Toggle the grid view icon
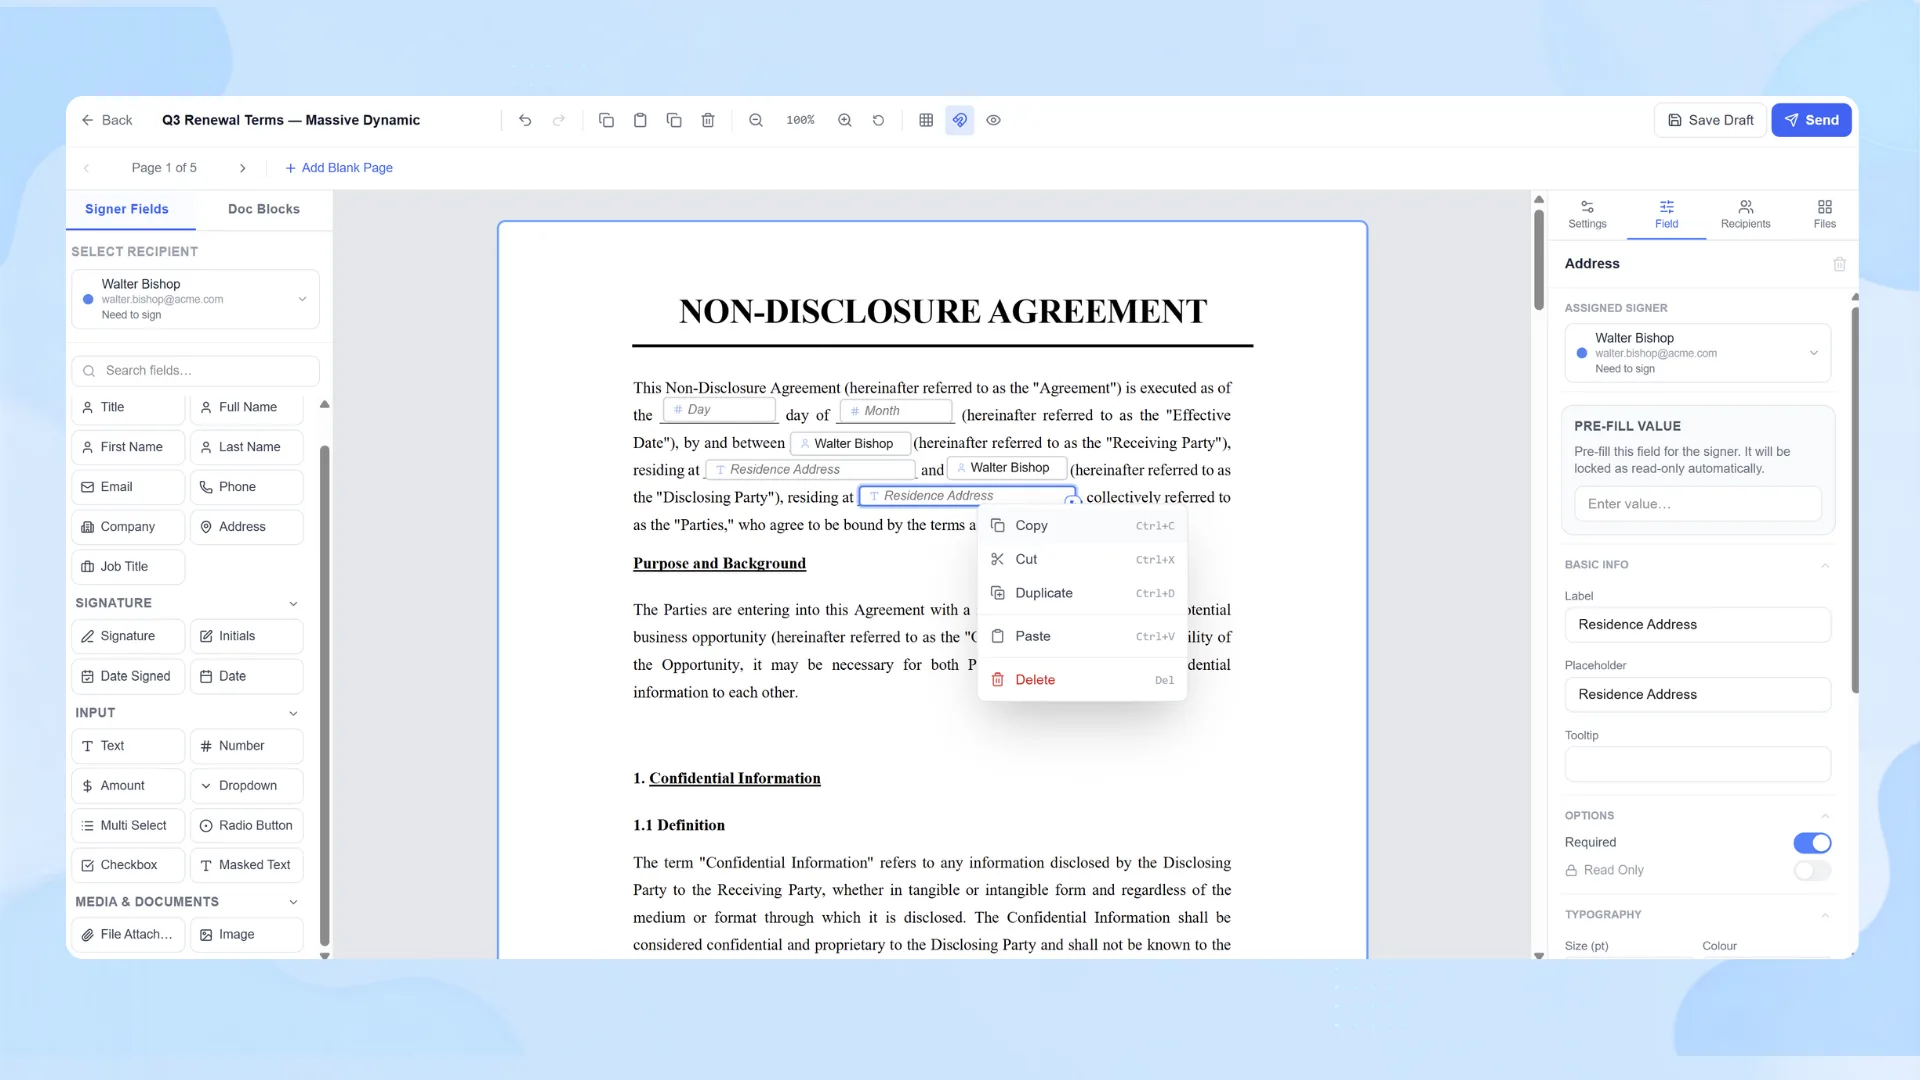 [926, 120]
